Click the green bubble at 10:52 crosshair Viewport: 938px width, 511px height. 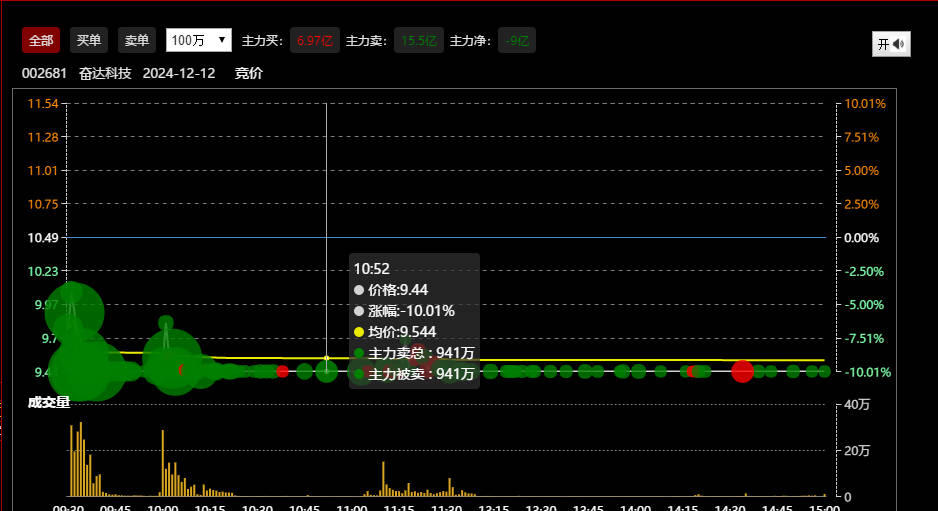click(326, 371)
